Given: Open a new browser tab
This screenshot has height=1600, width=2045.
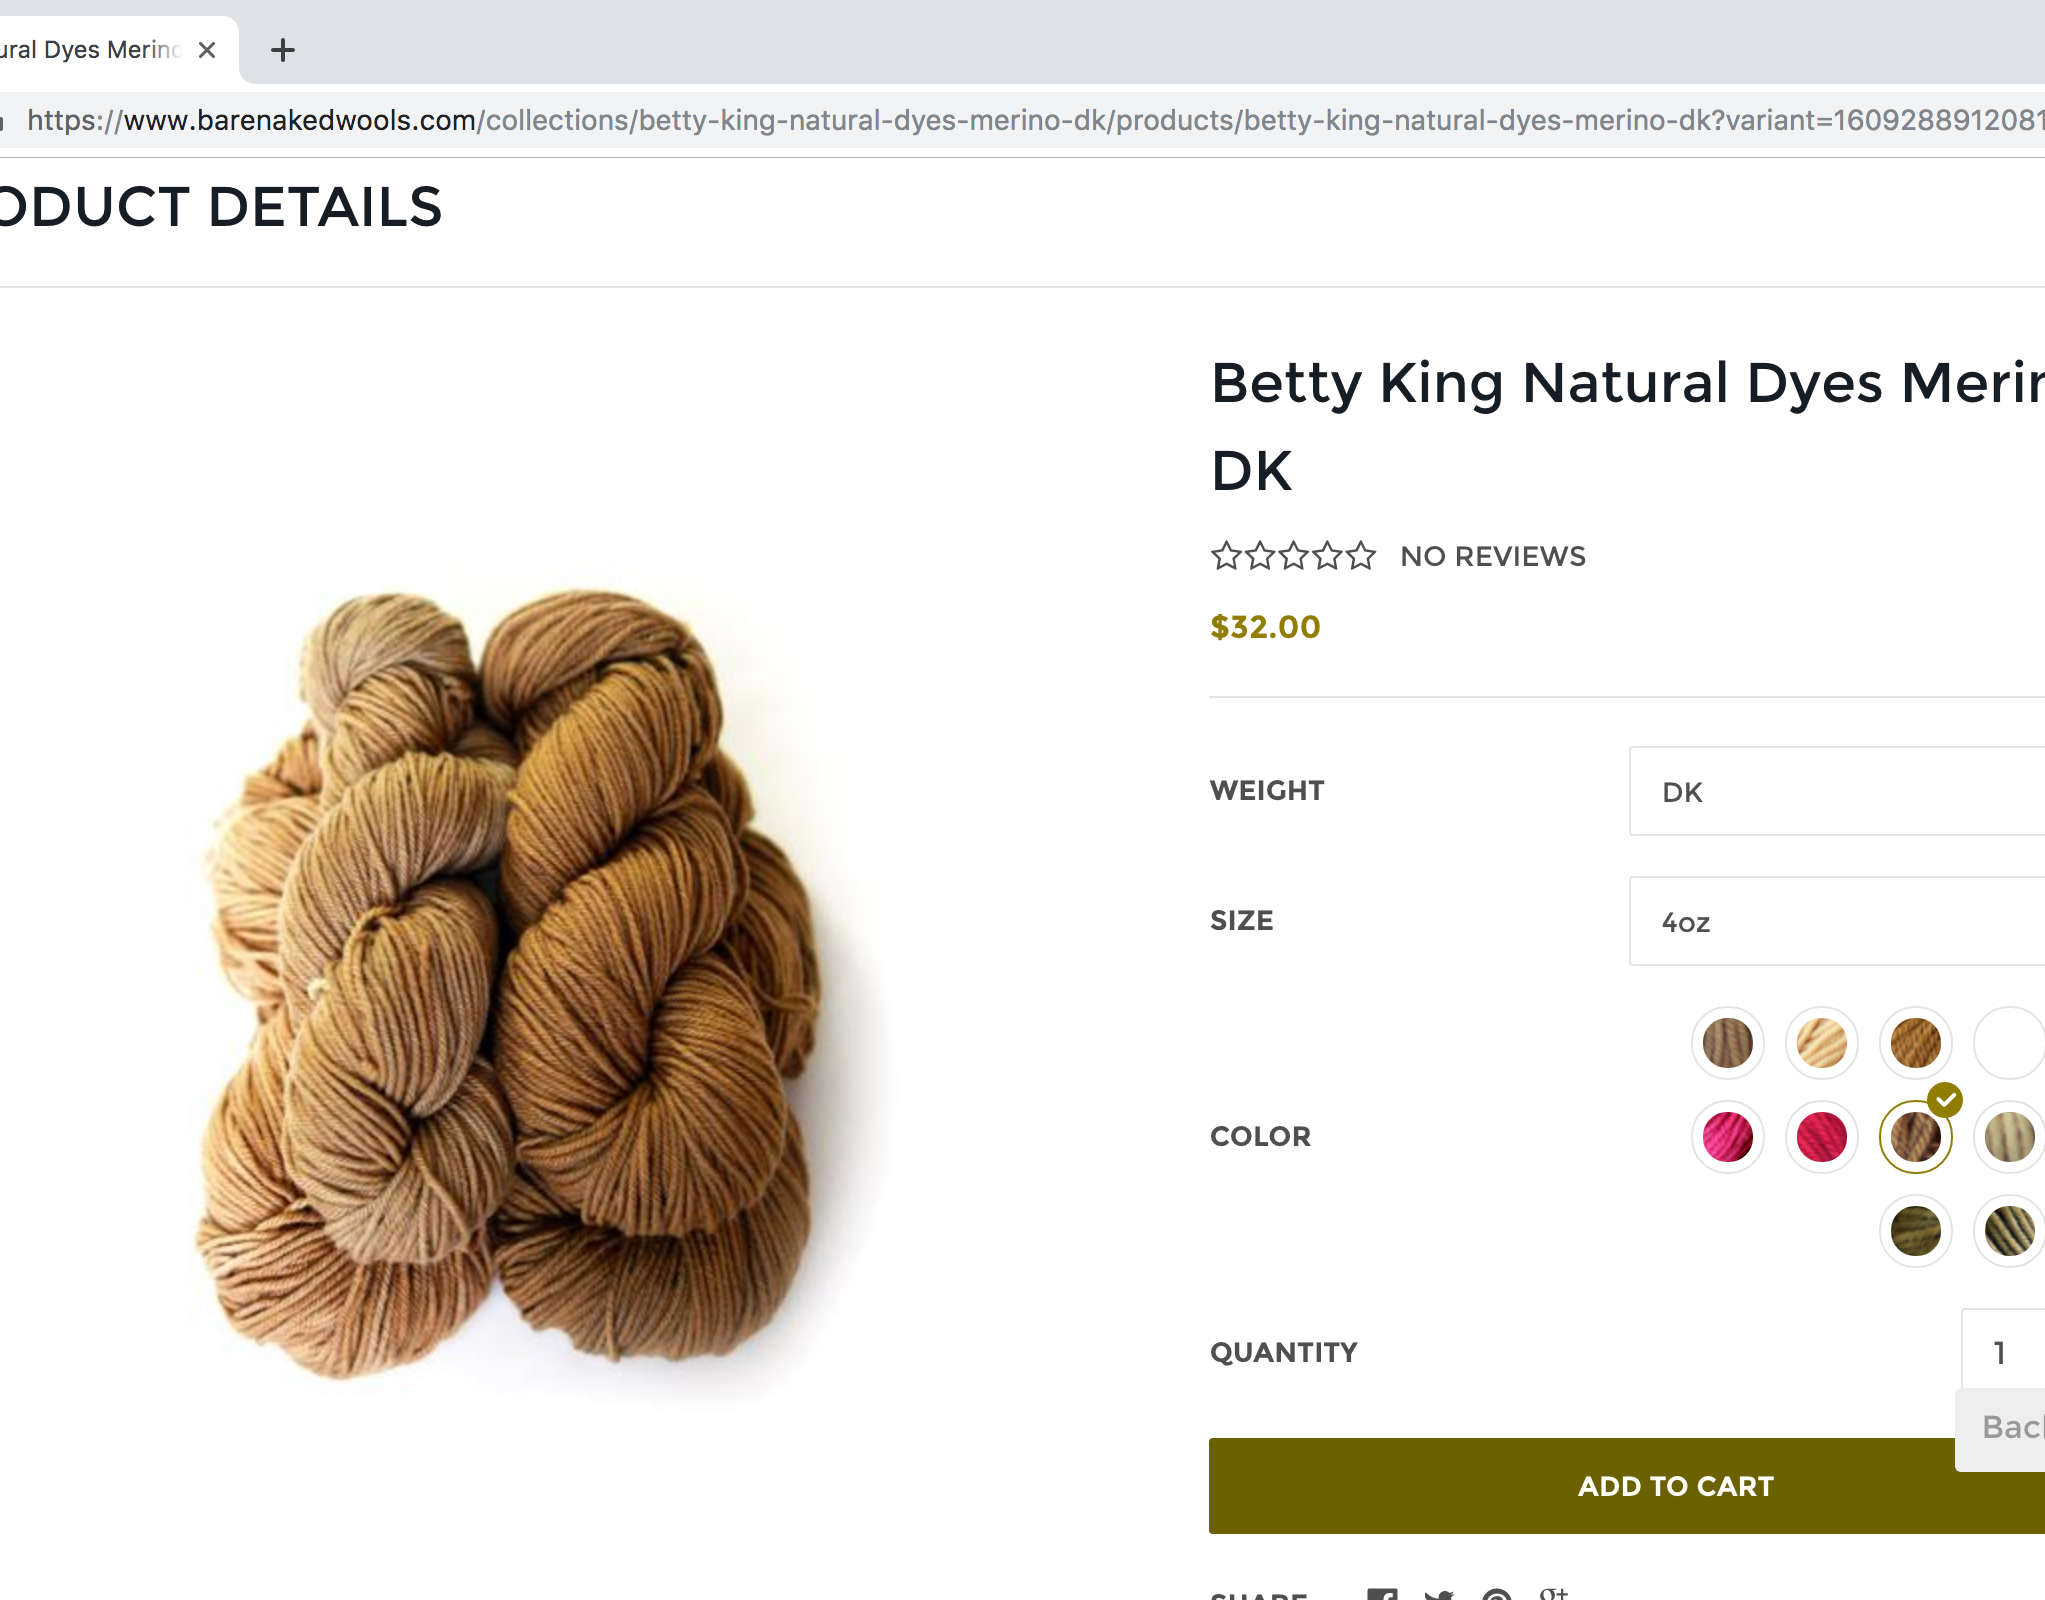Looking at the screenshot, I should pyautogui.click(x=283, y=50).
